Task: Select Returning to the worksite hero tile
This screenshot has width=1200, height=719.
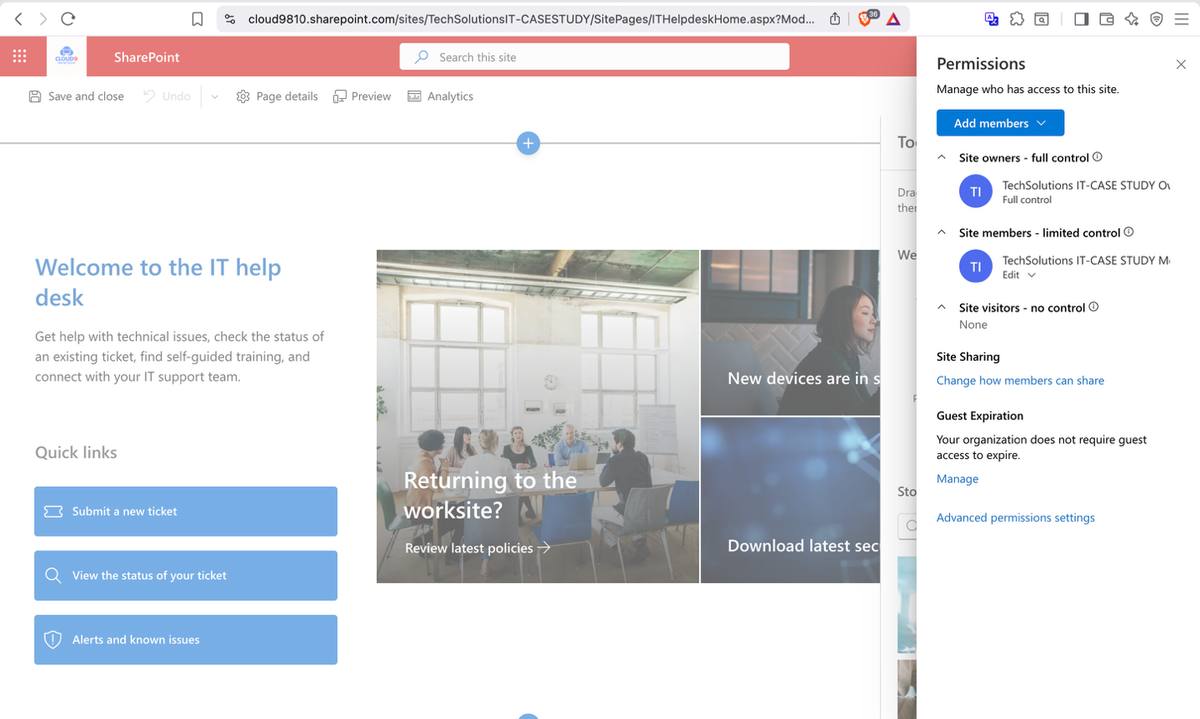Action: 538,416
